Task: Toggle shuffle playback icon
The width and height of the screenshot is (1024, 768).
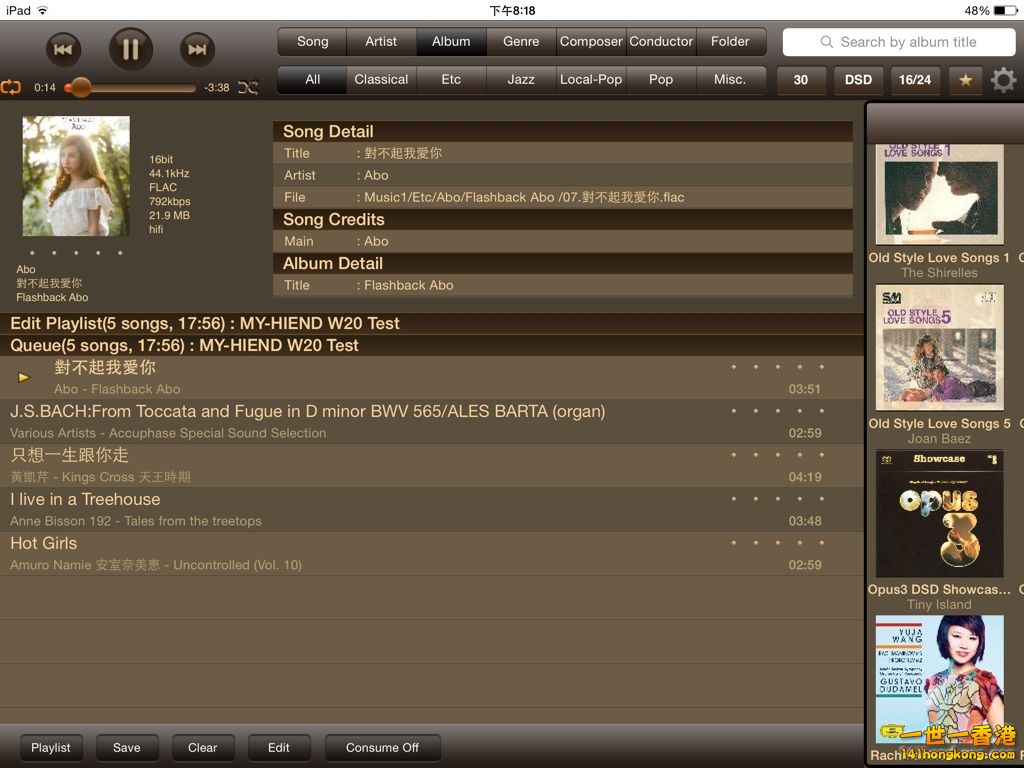Action: tap(248, 87)
